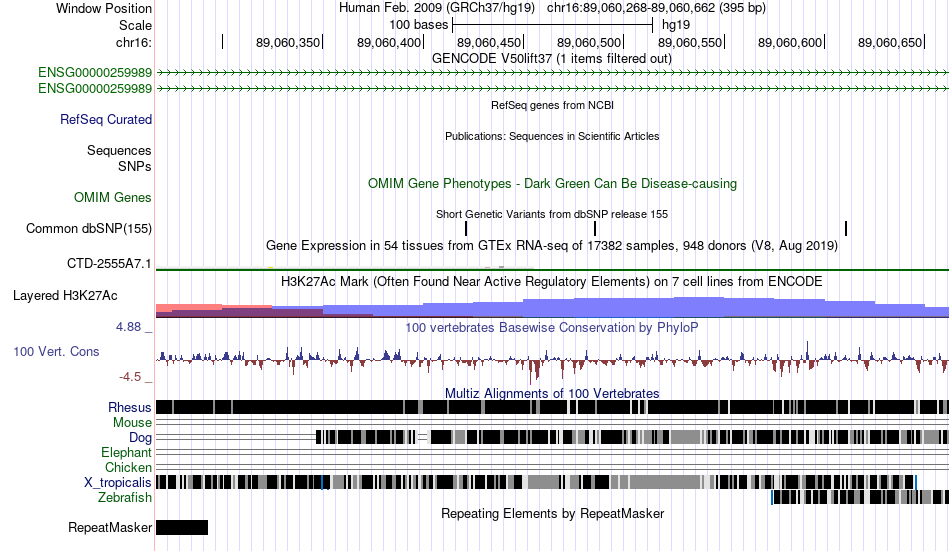
Task: Click the Dog alignment track blocks
Action: click(632, 437)
